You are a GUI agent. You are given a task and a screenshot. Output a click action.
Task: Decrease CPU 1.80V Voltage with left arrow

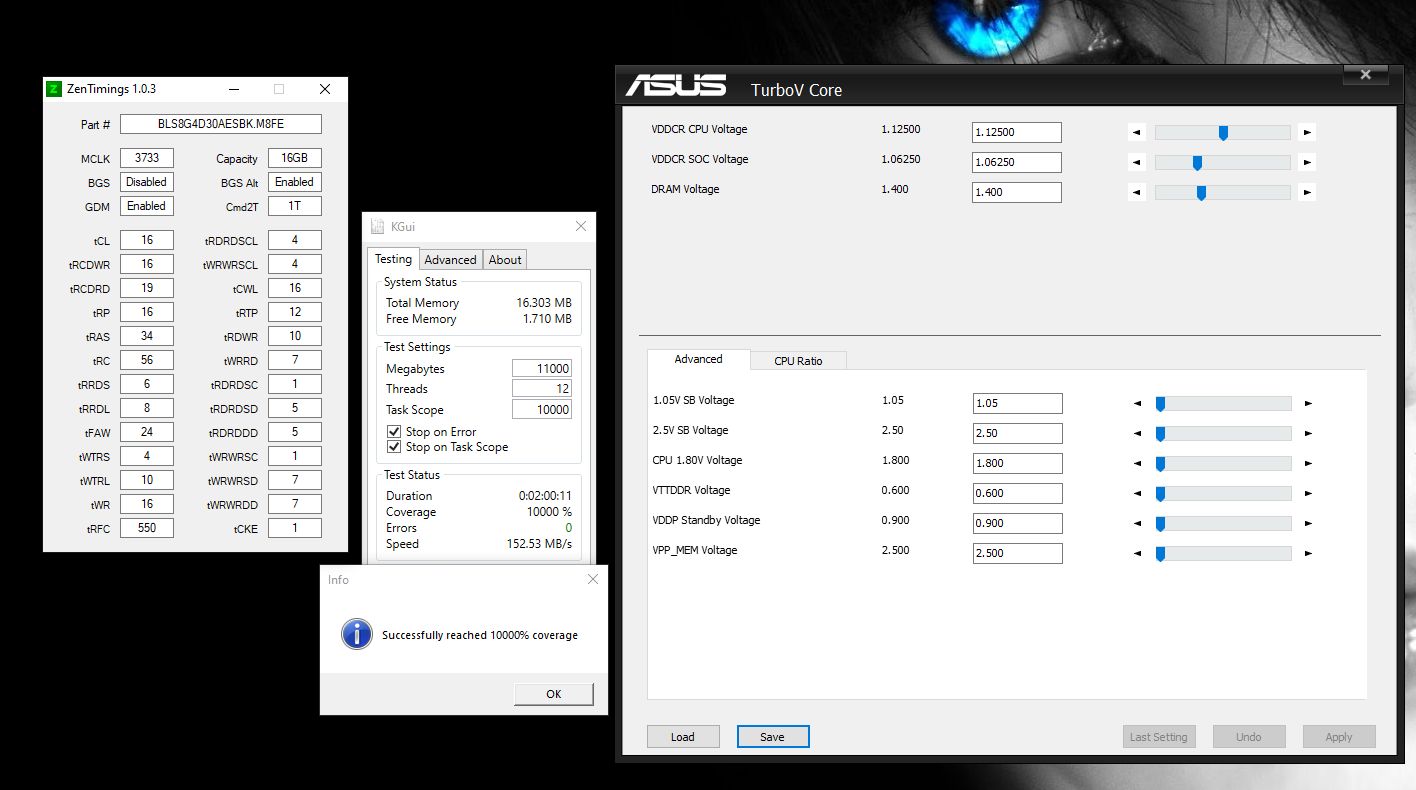point(1137,464)
